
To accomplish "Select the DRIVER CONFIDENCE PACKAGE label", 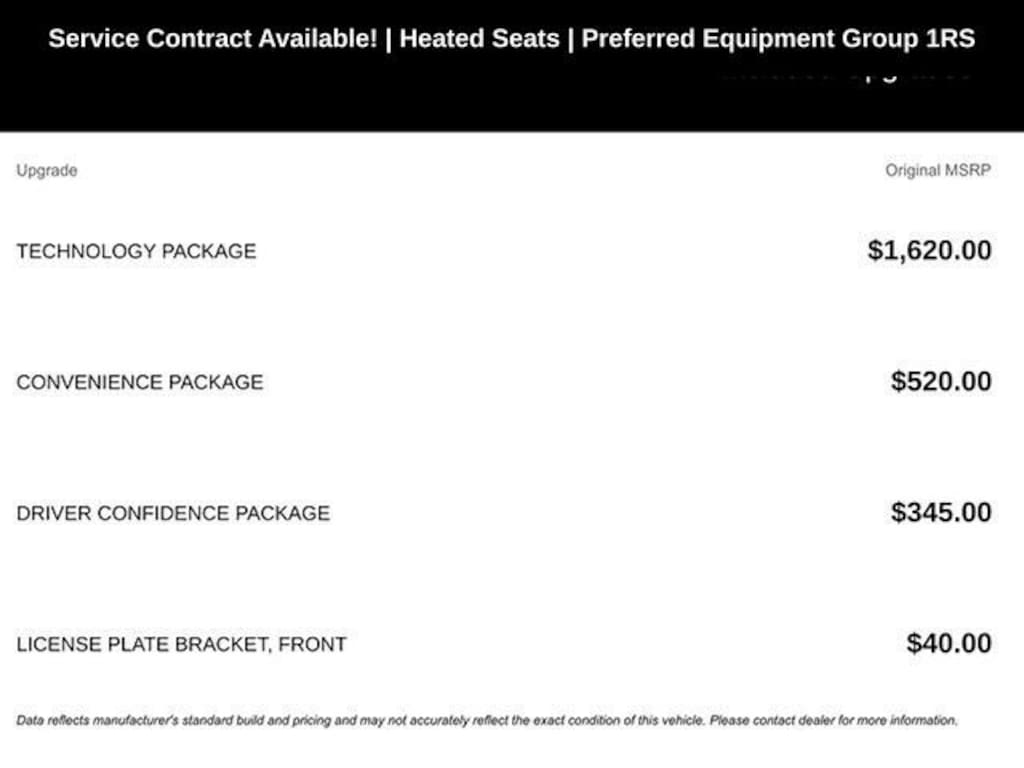I will point(173,513).
